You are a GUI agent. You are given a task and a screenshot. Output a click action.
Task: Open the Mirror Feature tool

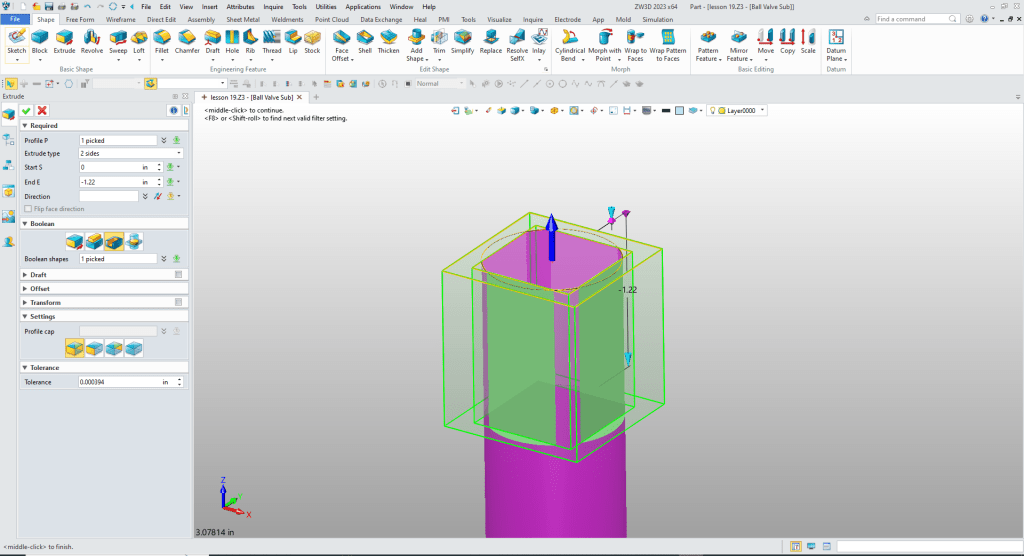(x=739, y=41)
